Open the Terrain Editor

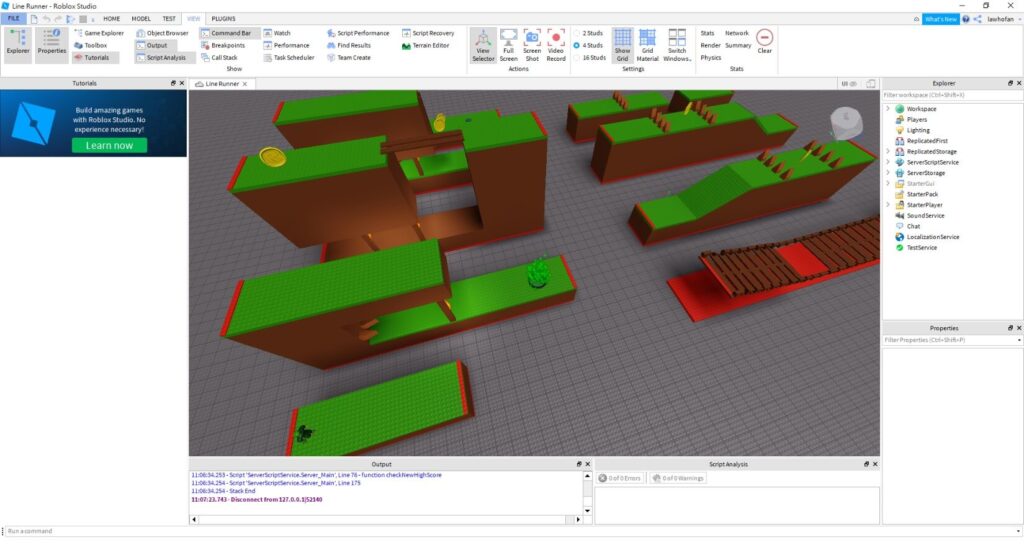pyautogui.click(x=425, y=45)
